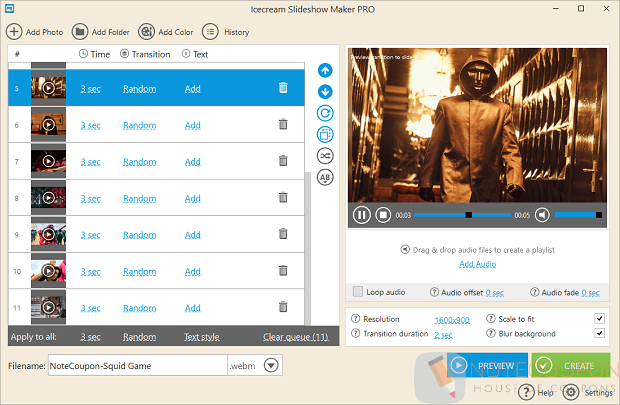This screenshot has height=405, width=620.
Task: Mute the preview with the speaker icon
Action: tap(542, 215)
